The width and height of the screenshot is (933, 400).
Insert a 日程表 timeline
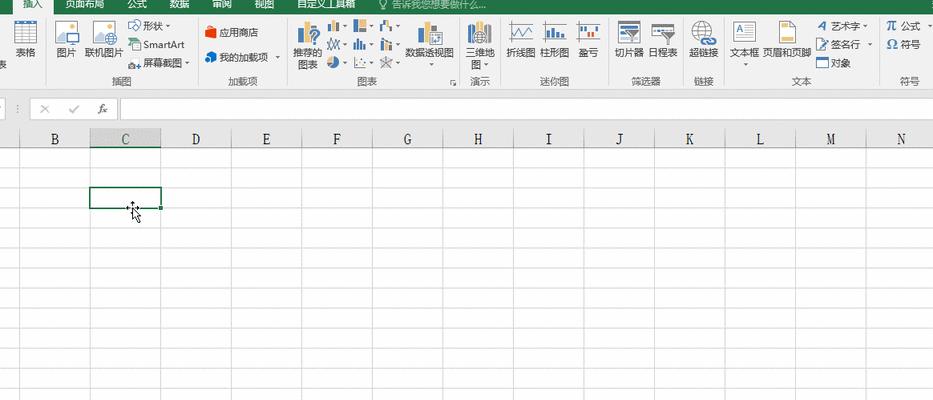click(662, 39)
